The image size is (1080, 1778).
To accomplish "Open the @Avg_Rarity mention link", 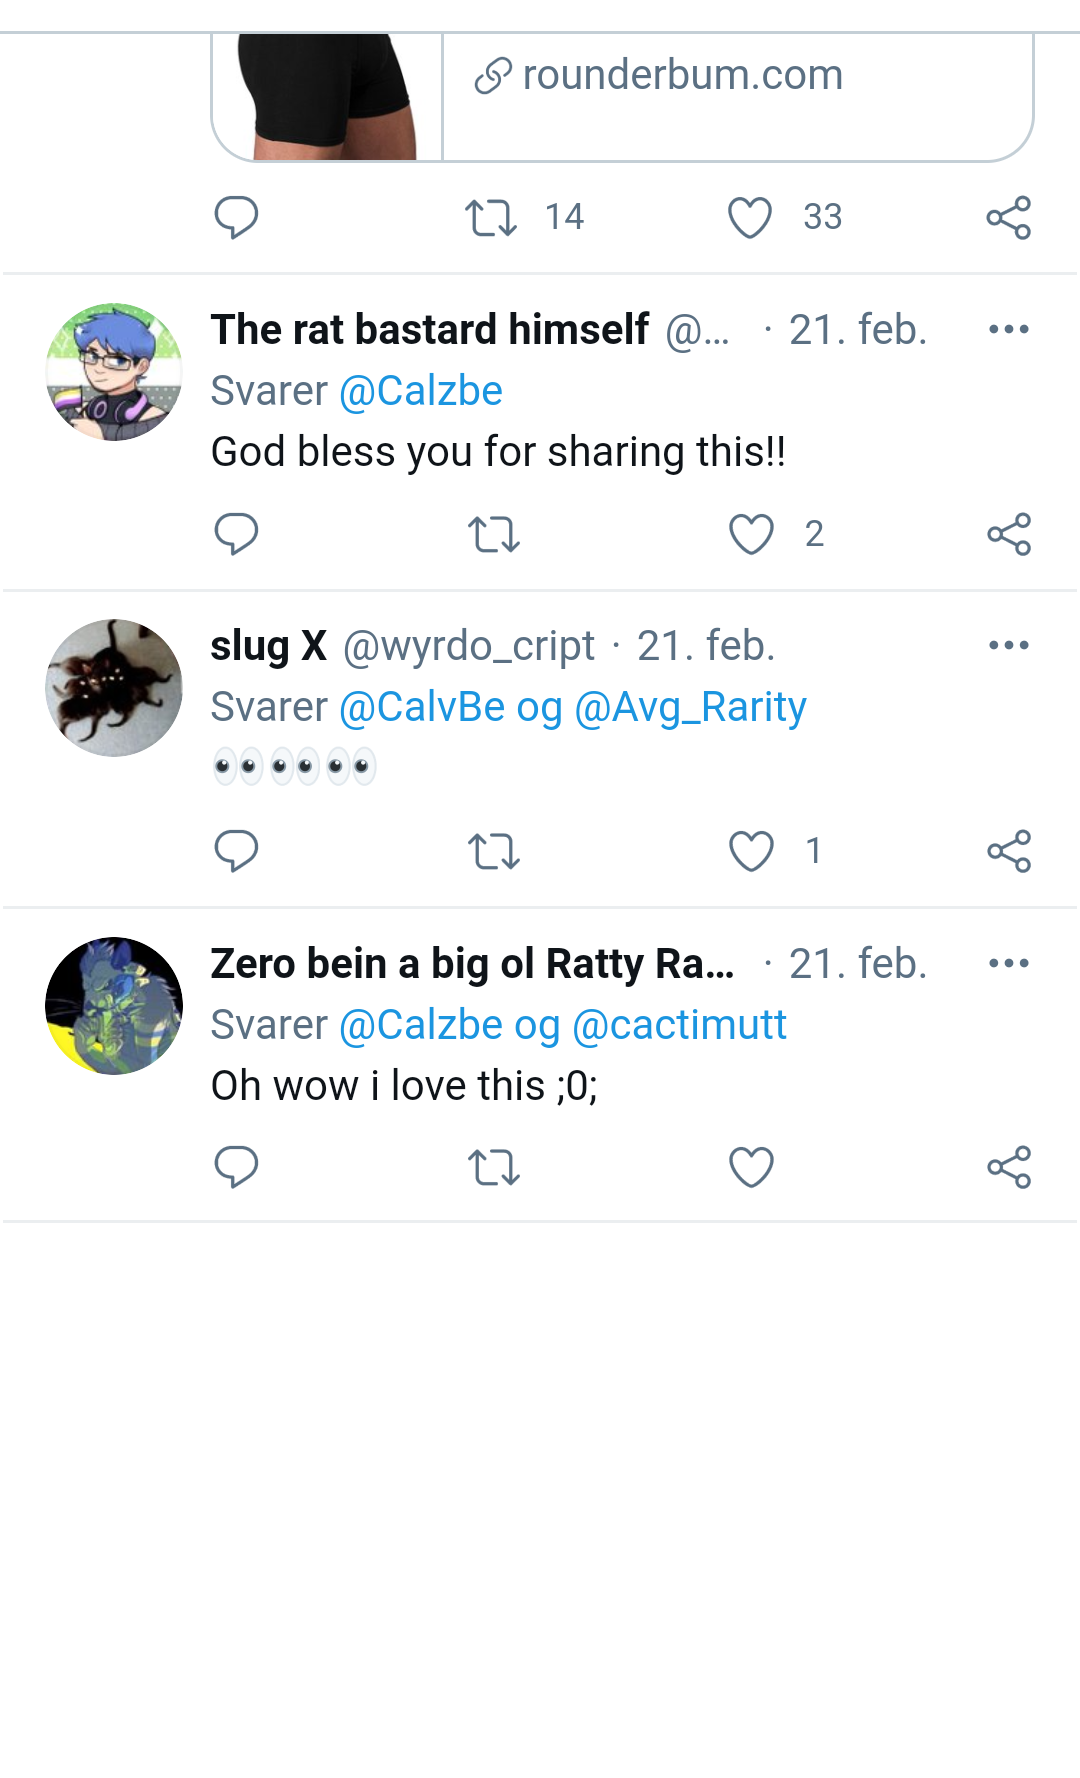I will click(690, 707).
